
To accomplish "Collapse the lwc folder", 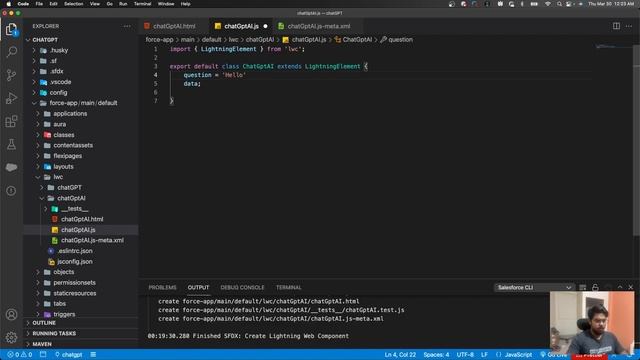I will [x=58, y=177].
